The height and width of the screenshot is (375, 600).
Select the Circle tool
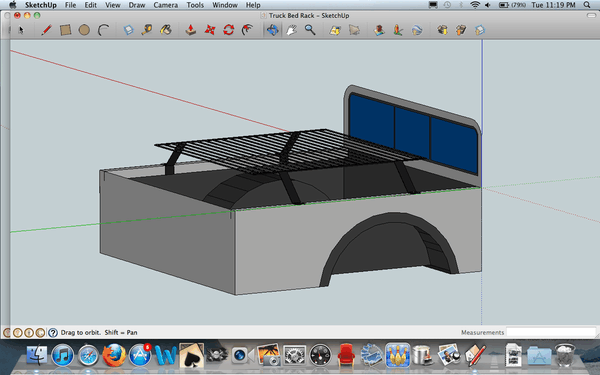coord(84,30)
